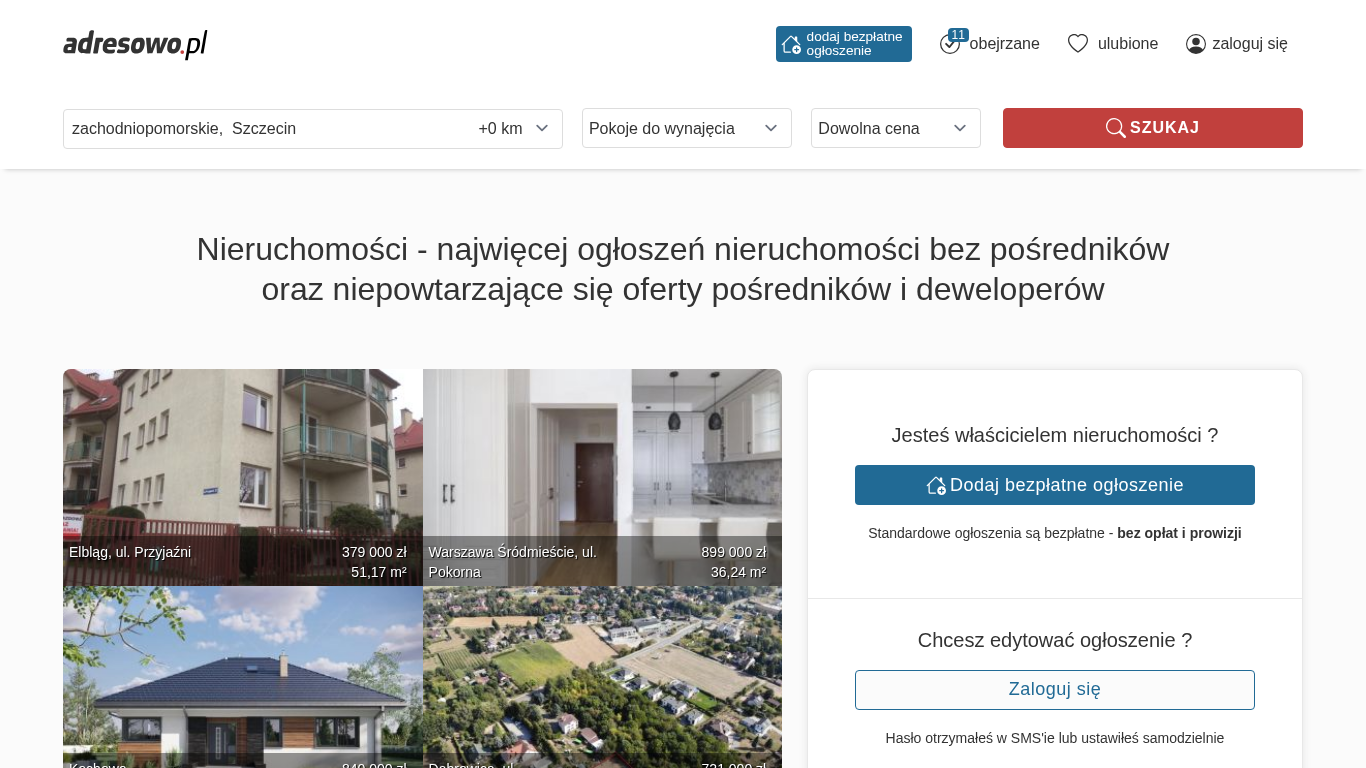1366x768 pixels.
Task: Click the heart favorites icon
Action: [x=1077, y=44]
